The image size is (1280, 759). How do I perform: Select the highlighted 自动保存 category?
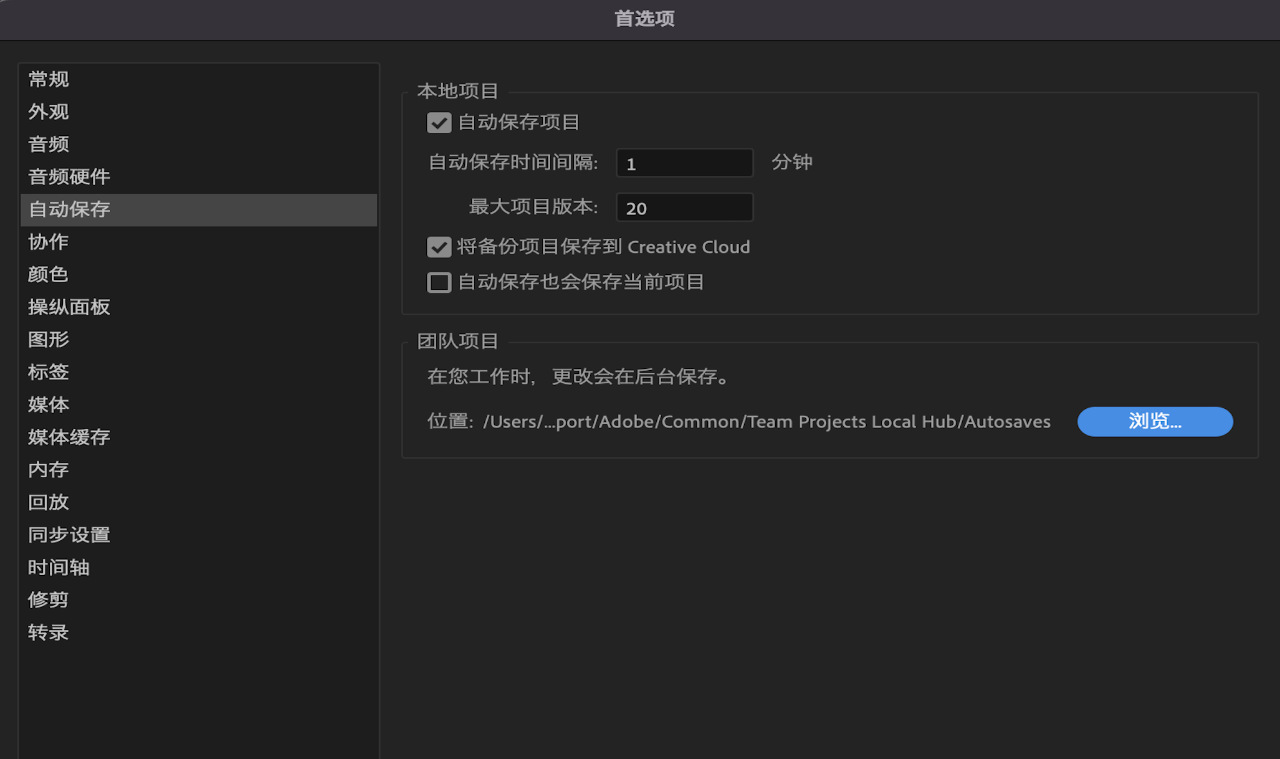tap(199, 210)
